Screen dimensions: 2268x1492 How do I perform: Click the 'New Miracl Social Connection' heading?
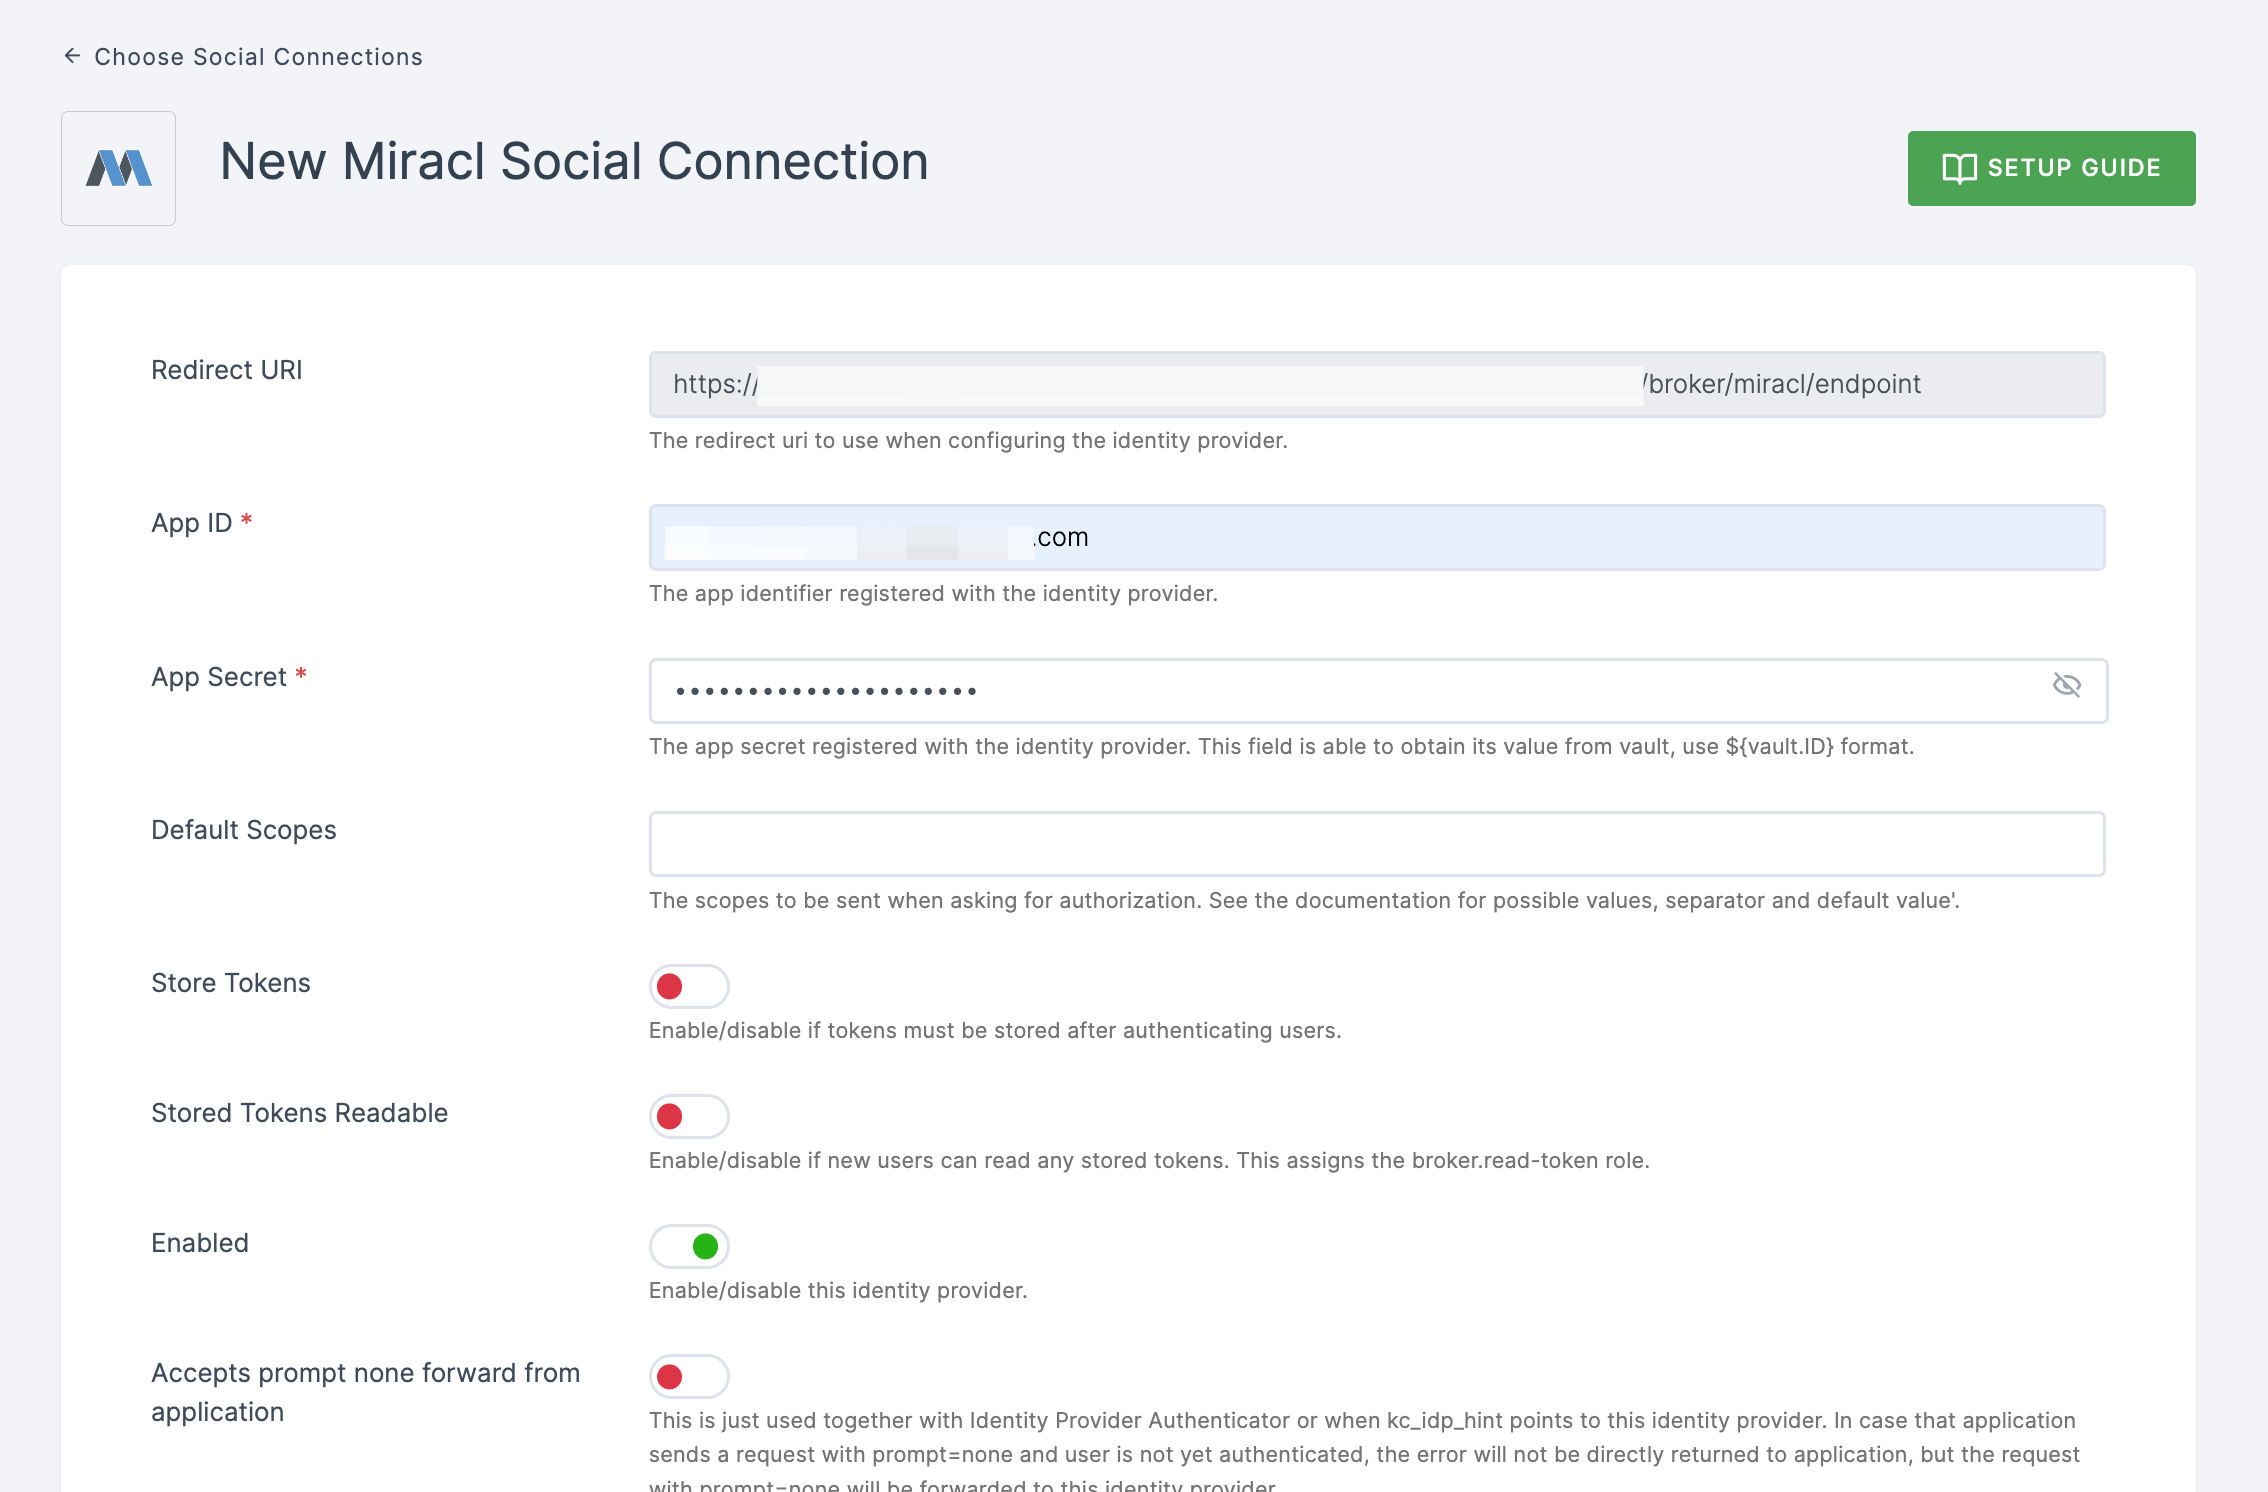coord(574,162)
